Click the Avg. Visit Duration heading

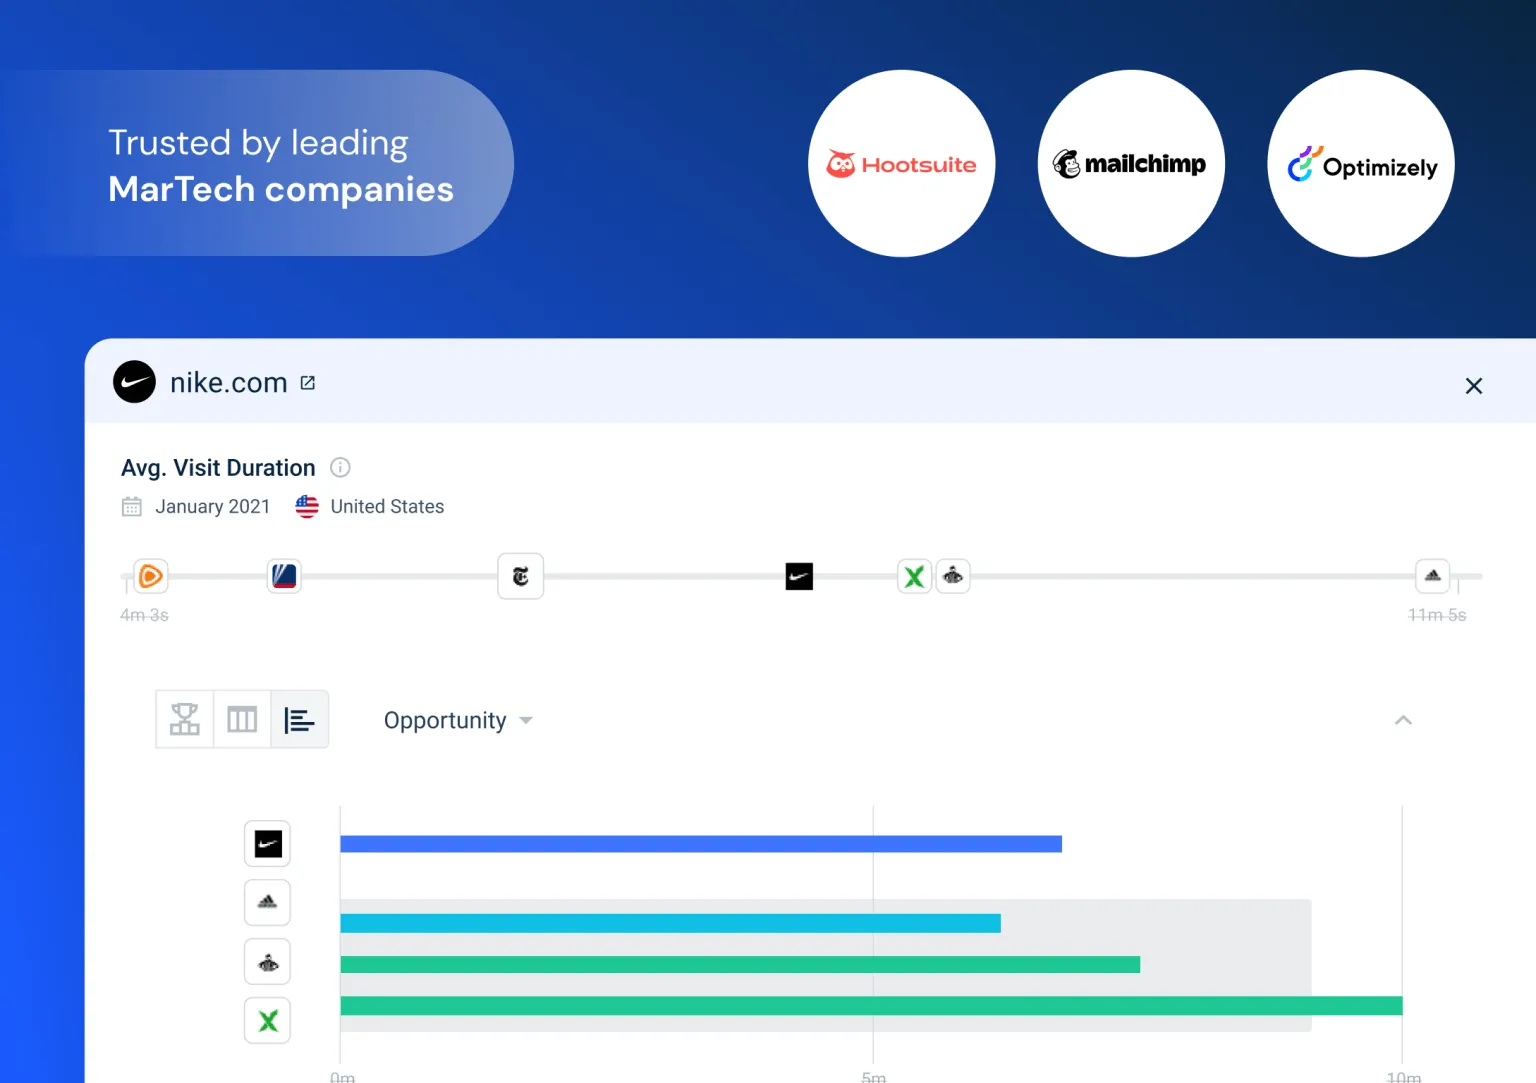point(218,468)
